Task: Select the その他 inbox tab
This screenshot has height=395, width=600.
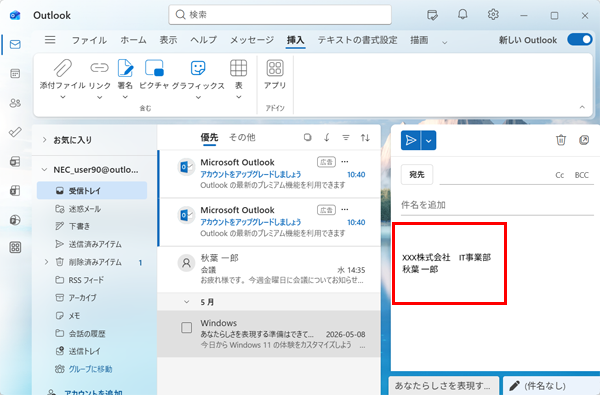Action: (x=242, y=137)
